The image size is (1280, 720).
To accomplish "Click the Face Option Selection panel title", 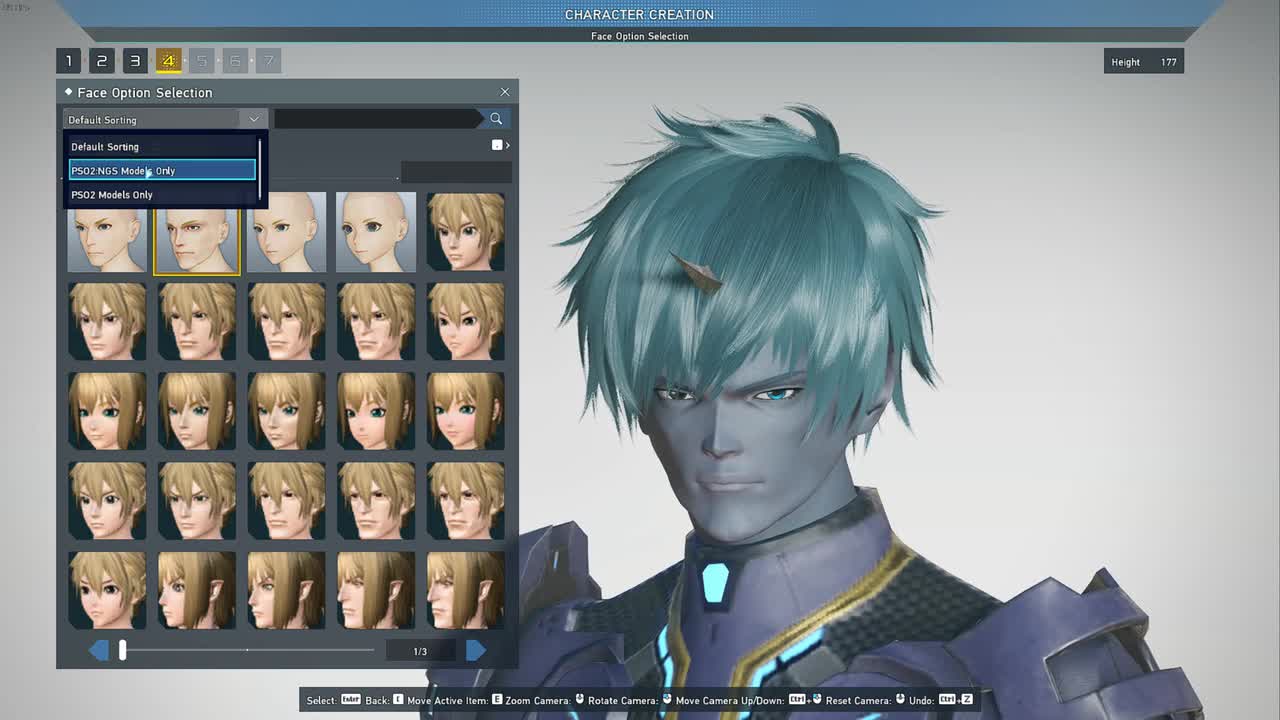I will coord(145,93).
